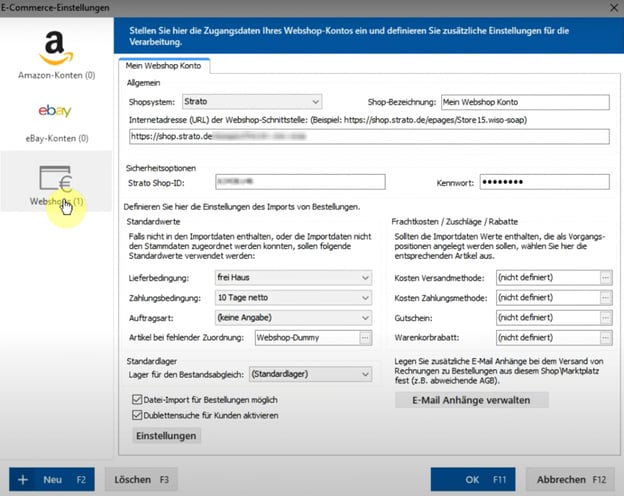Select the Webshop accounts icon
This screenshot has height=496, width=624.
tap(56, 180)
